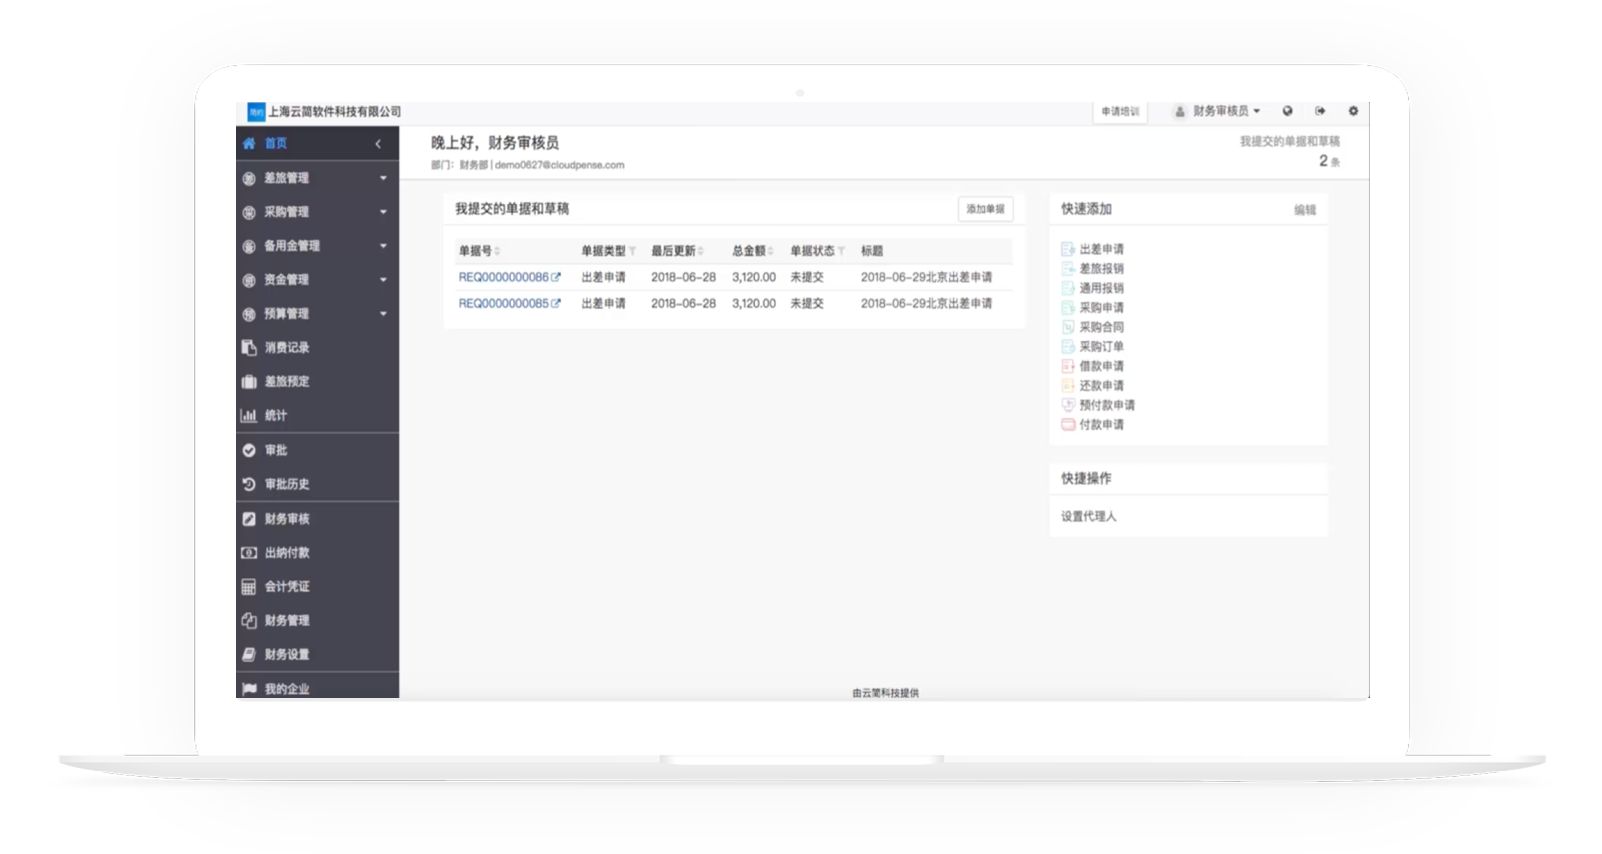Image resolution: width=1602 pixels, height=854 pixels.
Task: Open settings via the gear icon
Action: pyautogui.click(x=1353, y=111)
